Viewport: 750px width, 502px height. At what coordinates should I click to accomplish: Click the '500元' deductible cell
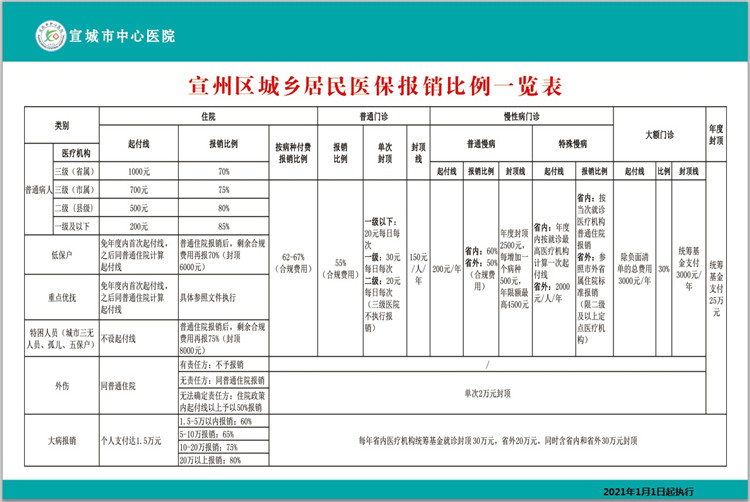coord(139,207)
